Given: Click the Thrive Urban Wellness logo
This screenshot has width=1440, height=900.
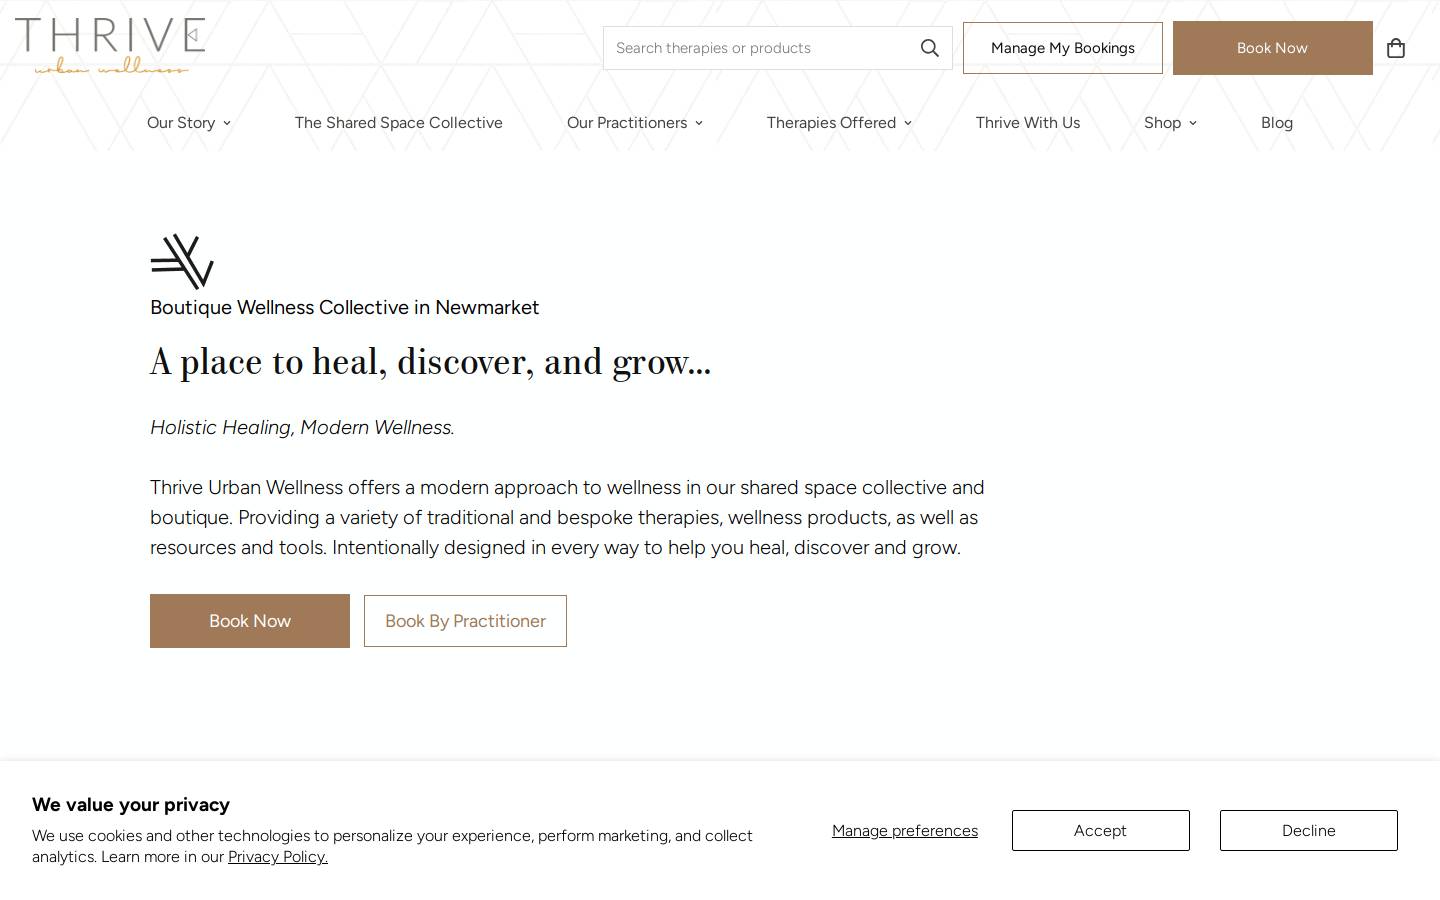Looking at the screenshot, I should point(110,46).
